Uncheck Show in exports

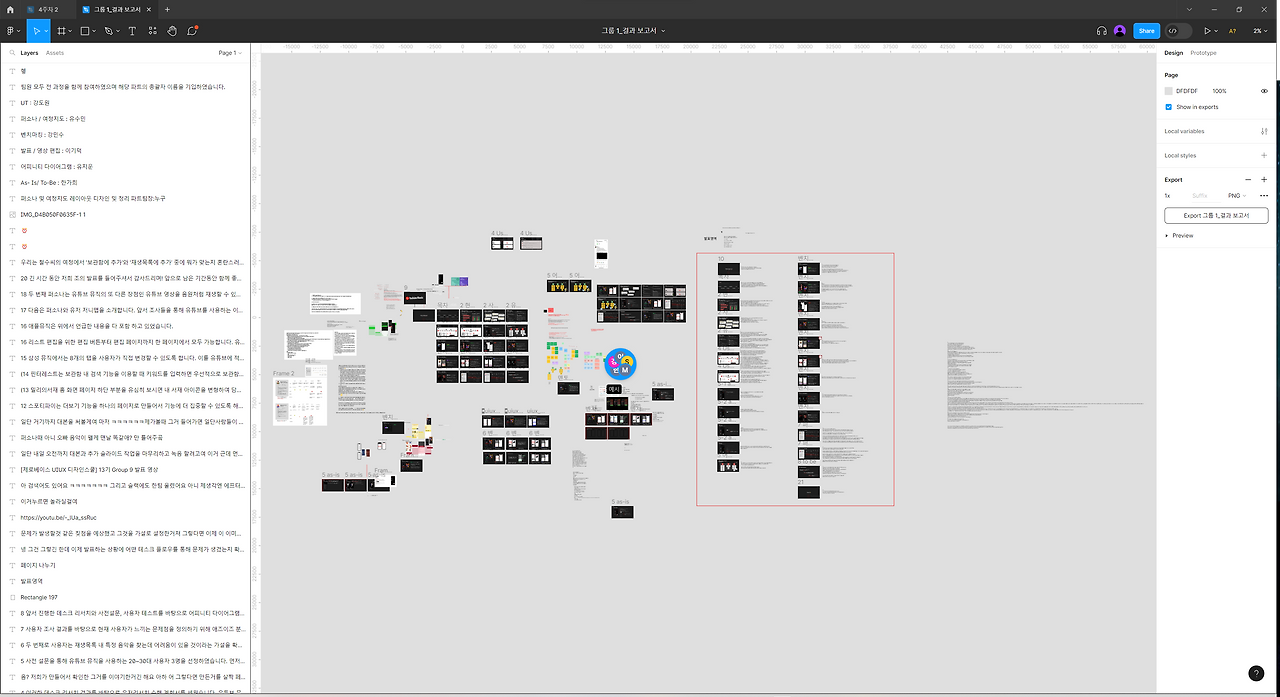(x=1169, y=107)
